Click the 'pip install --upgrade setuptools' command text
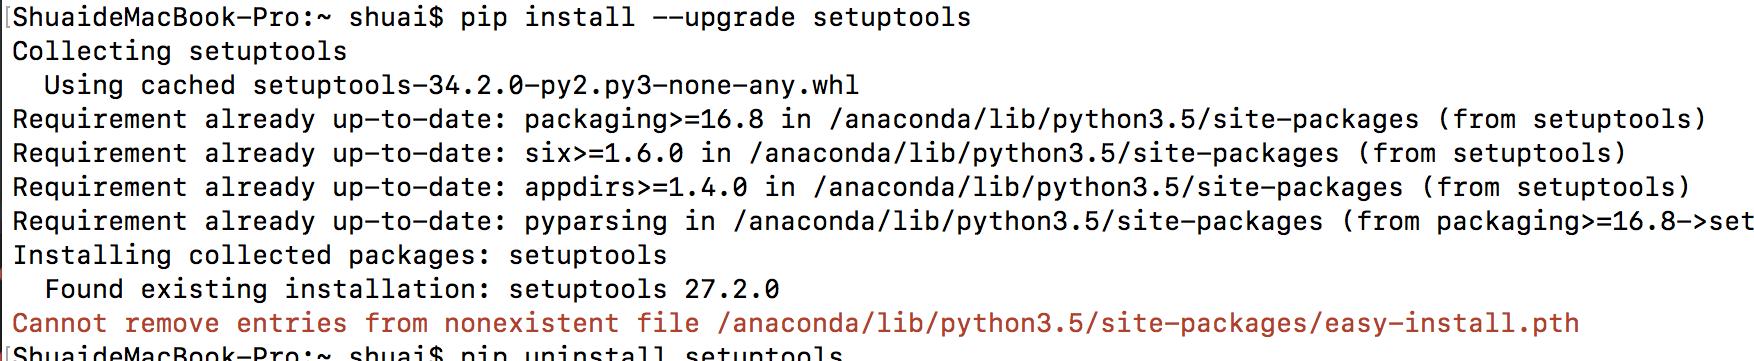The image size is (1754, 361). click(x=716, y=18)
